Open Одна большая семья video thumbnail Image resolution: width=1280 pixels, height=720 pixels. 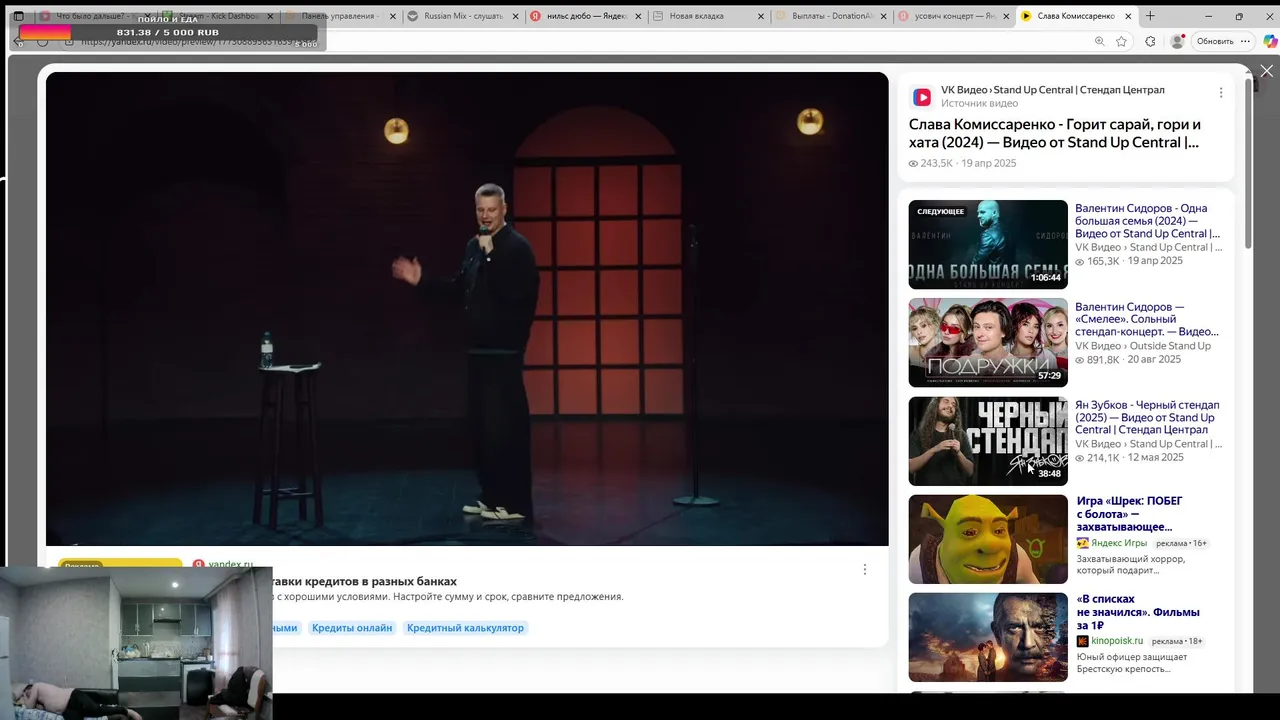pos(988,244)
